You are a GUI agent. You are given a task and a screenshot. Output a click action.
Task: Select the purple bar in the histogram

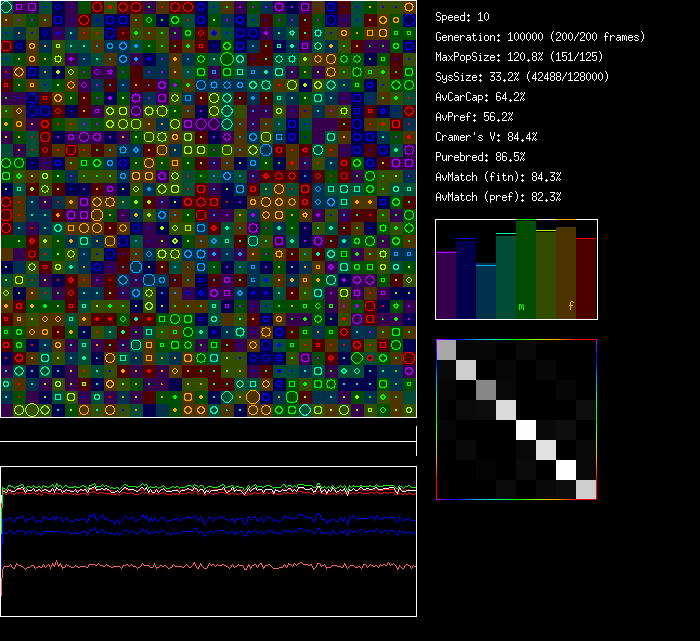[446, 285]
